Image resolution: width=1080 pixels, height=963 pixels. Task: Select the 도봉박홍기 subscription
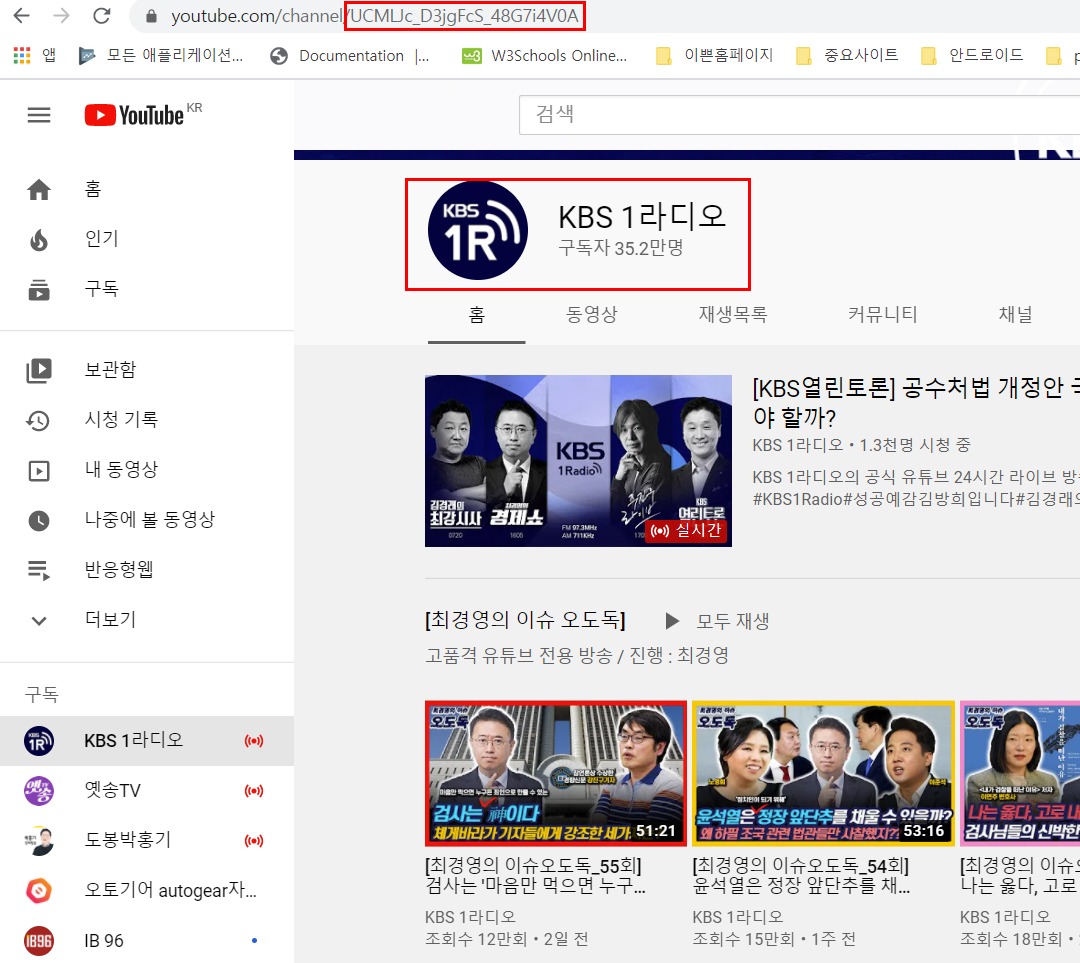pos(147,840)
